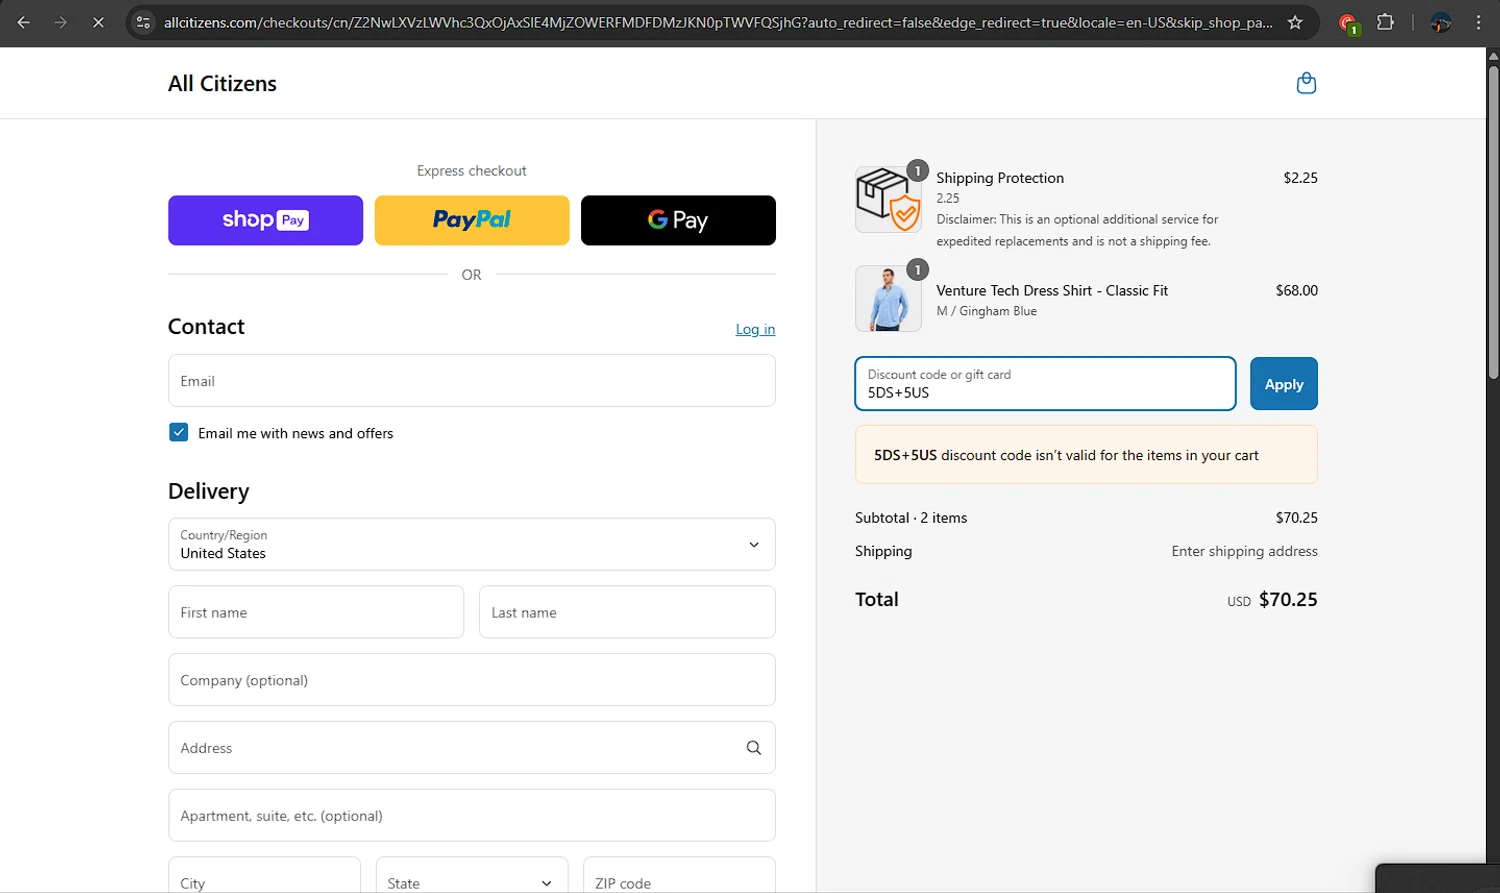1500x893 pixels.
Task: Open the Extensions puzzle icon
Action: [x=1385, y=22]
